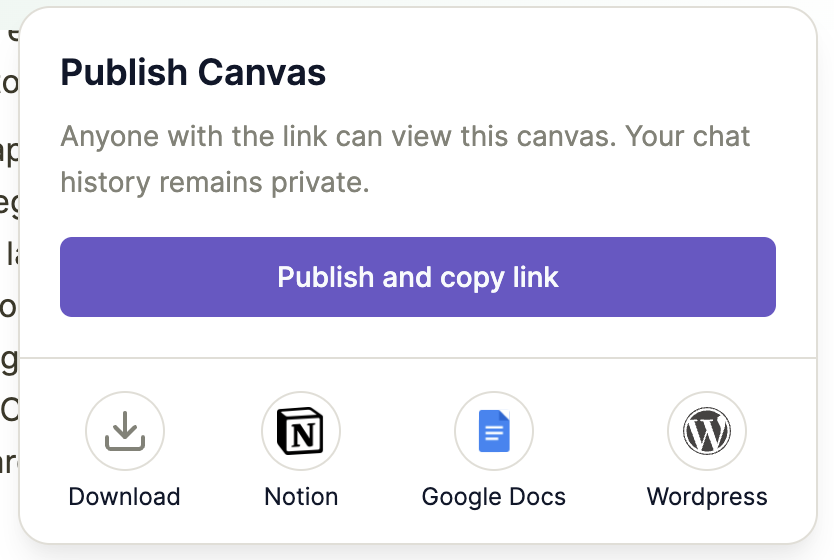Click the "Notion" text label
The width and height of the screenshot is (834, 560).
point(301,497)
